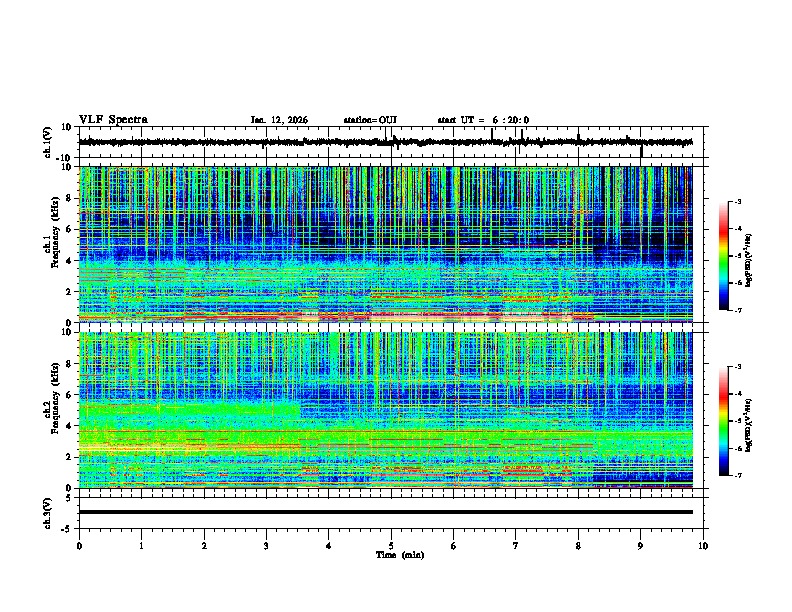This screenshot has width=792, height=612.
Task: Click the ch.1 voltage waveform trace
Action: pos(385,142)
